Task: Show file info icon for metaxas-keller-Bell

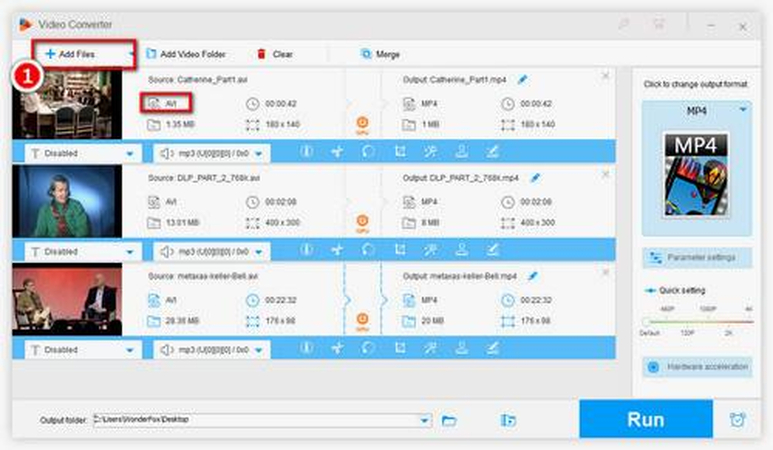Action: pos(306,347)
